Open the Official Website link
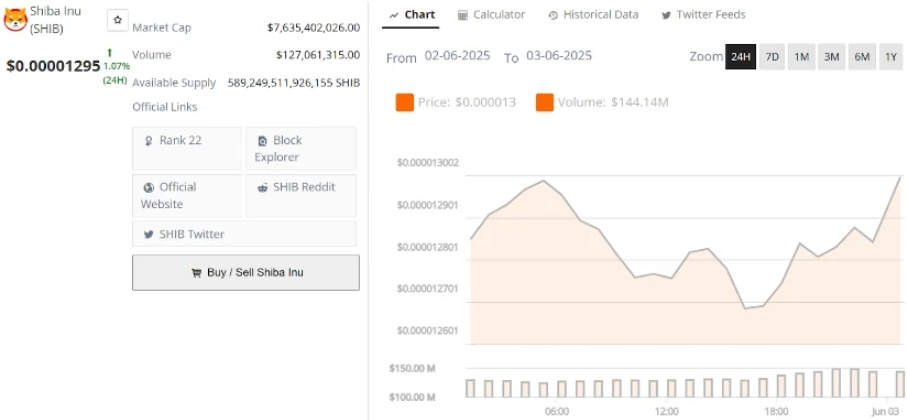 (187, 196)
